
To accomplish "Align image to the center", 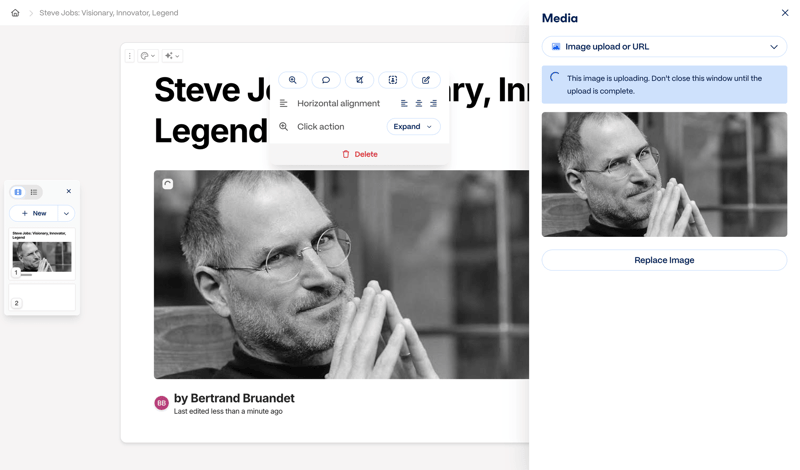I will tap(419, 103).
